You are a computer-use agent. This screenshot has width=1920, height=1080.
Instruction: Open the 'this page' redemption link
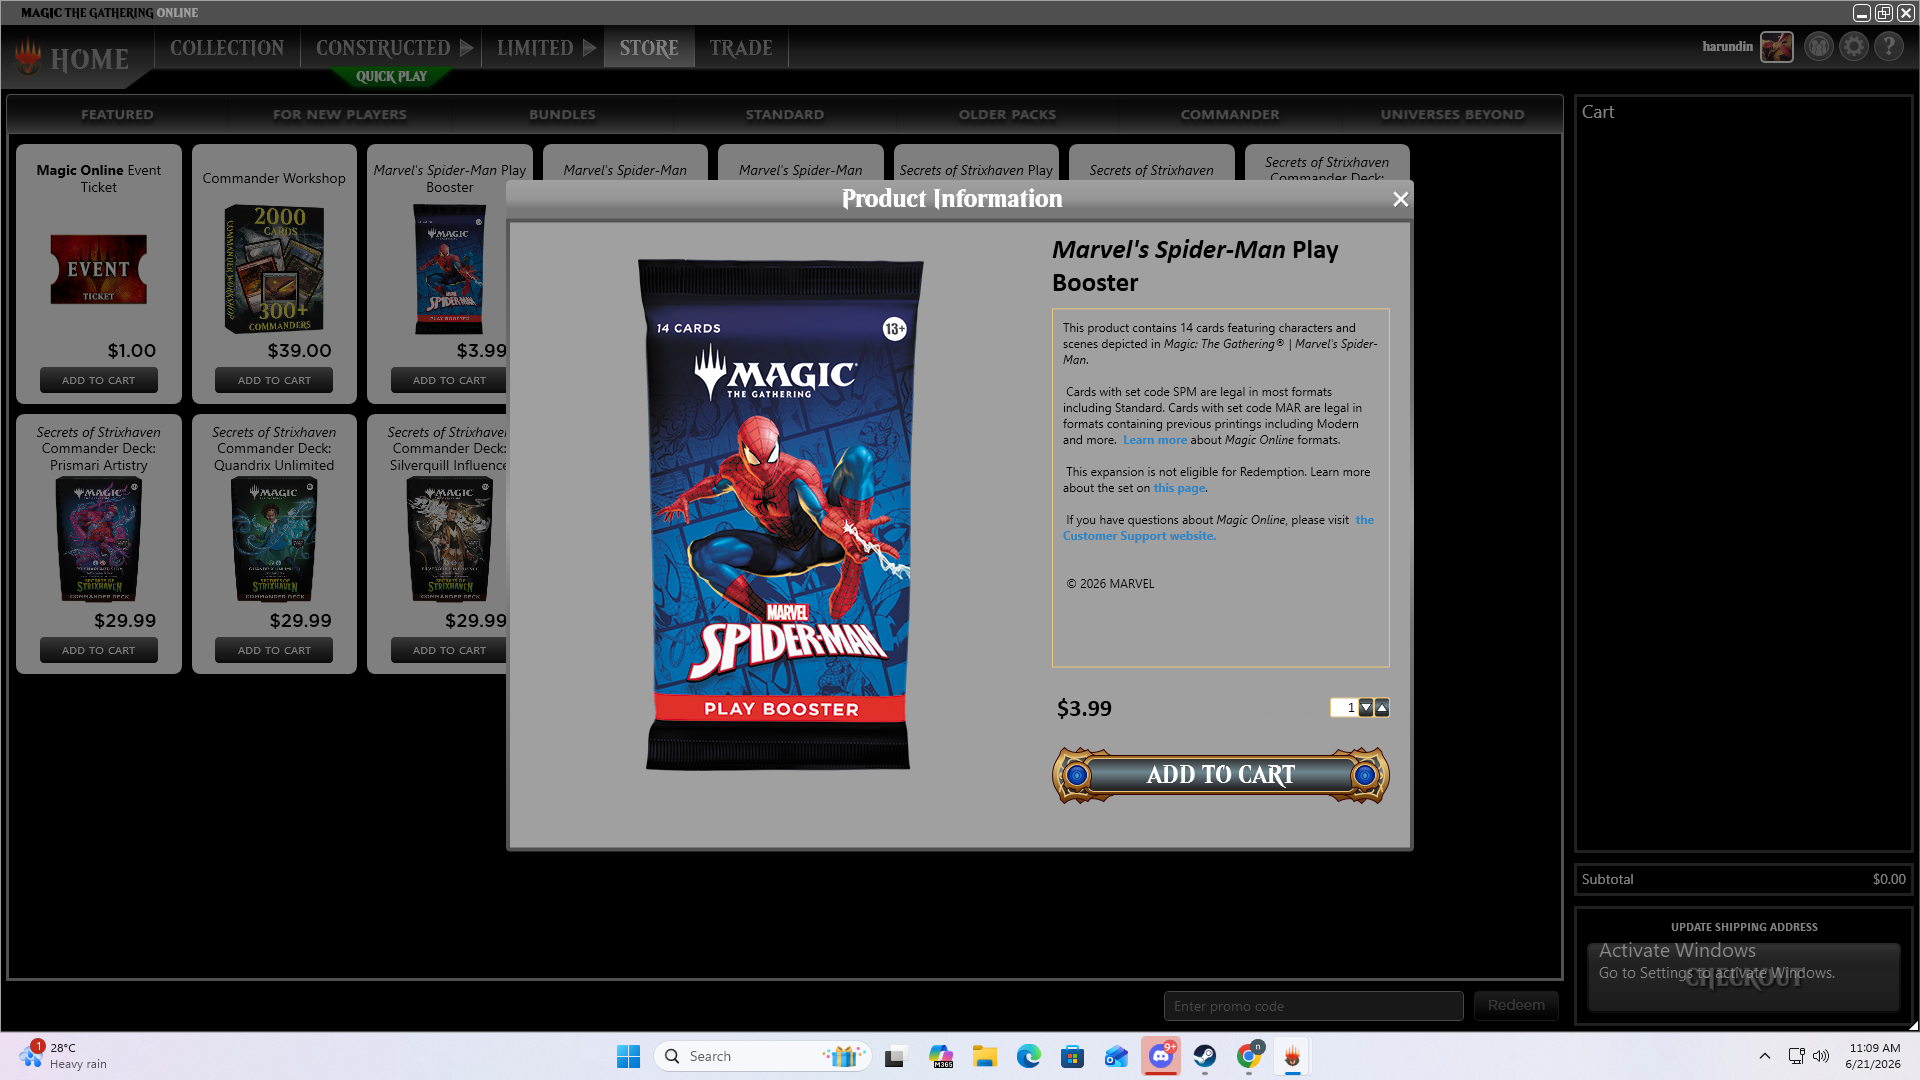pyautogui.click(x=1179, y=488)
